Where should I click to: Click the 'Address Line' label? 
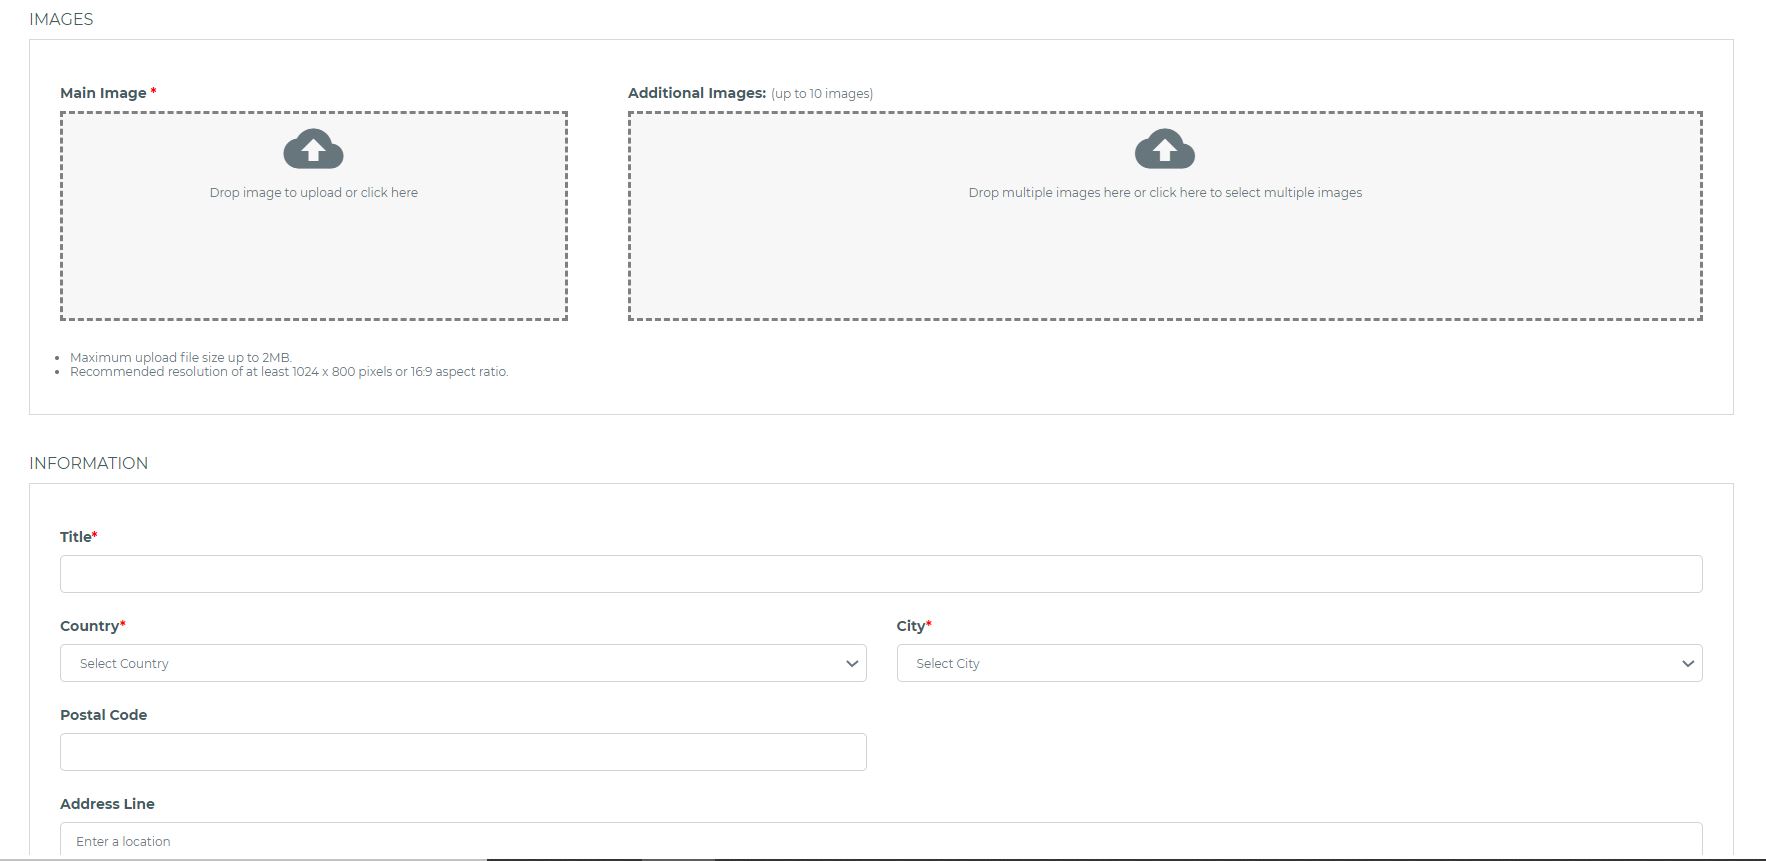coord(107,804)
